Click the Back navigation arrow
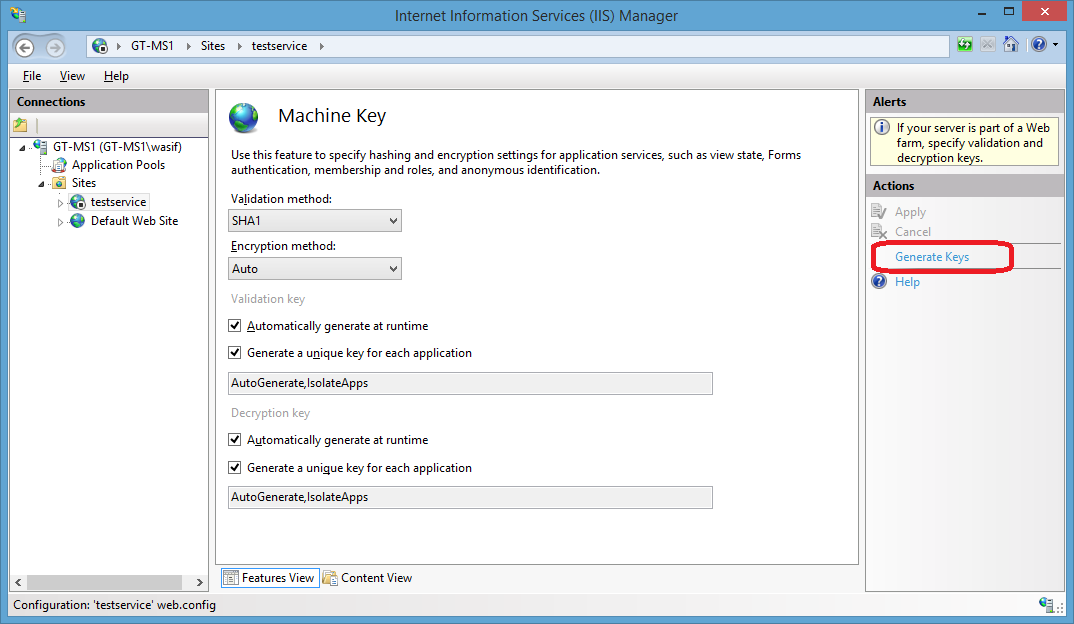 pyautogui.click(x=25, y=47)
